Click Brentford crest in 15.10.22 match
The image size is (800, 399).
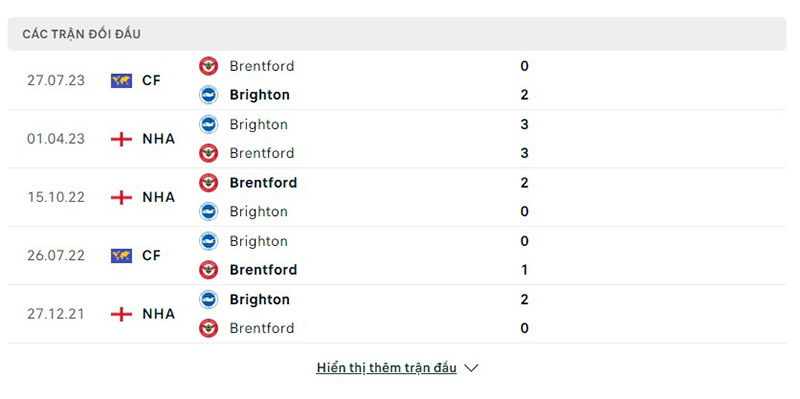click(x=209, y=183)
